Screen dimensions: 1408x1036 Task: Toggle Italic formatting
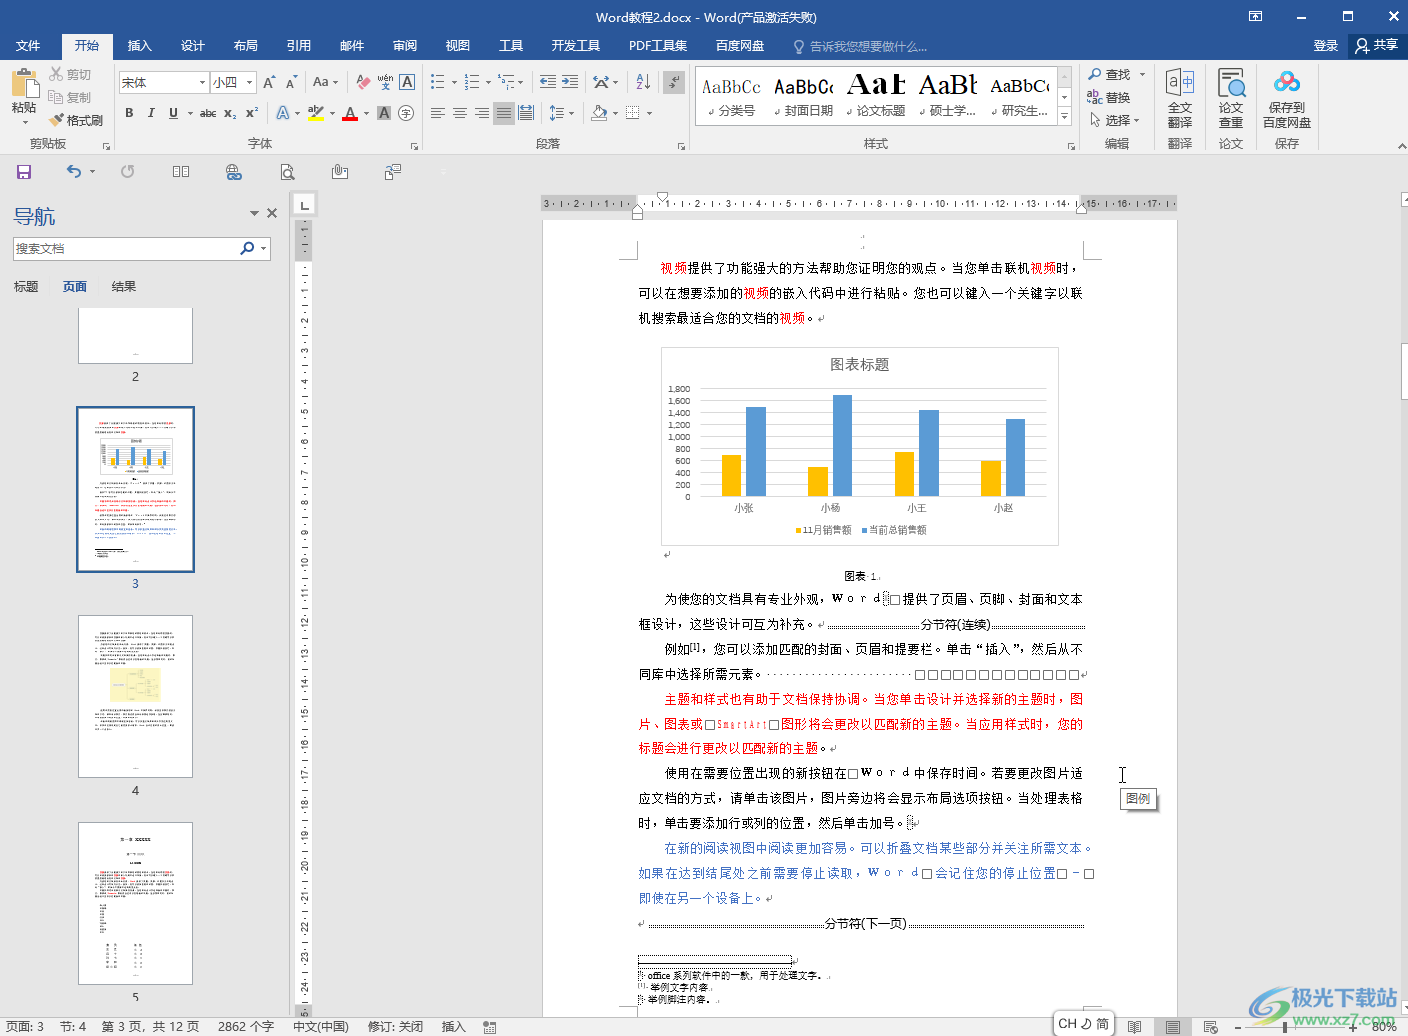[x=151, y=113]
